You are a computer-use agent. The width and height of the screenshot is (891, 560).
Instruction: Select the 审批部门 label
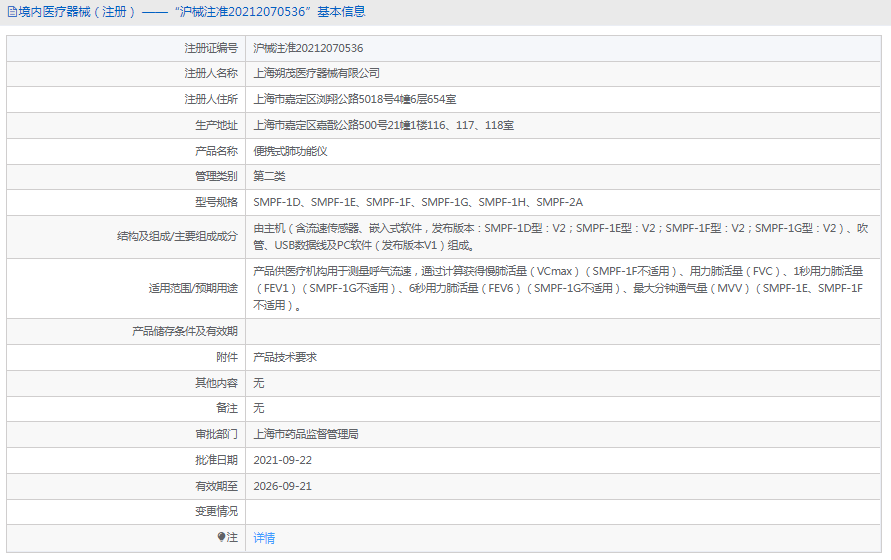pyautogui.click(x=216, y=434)
